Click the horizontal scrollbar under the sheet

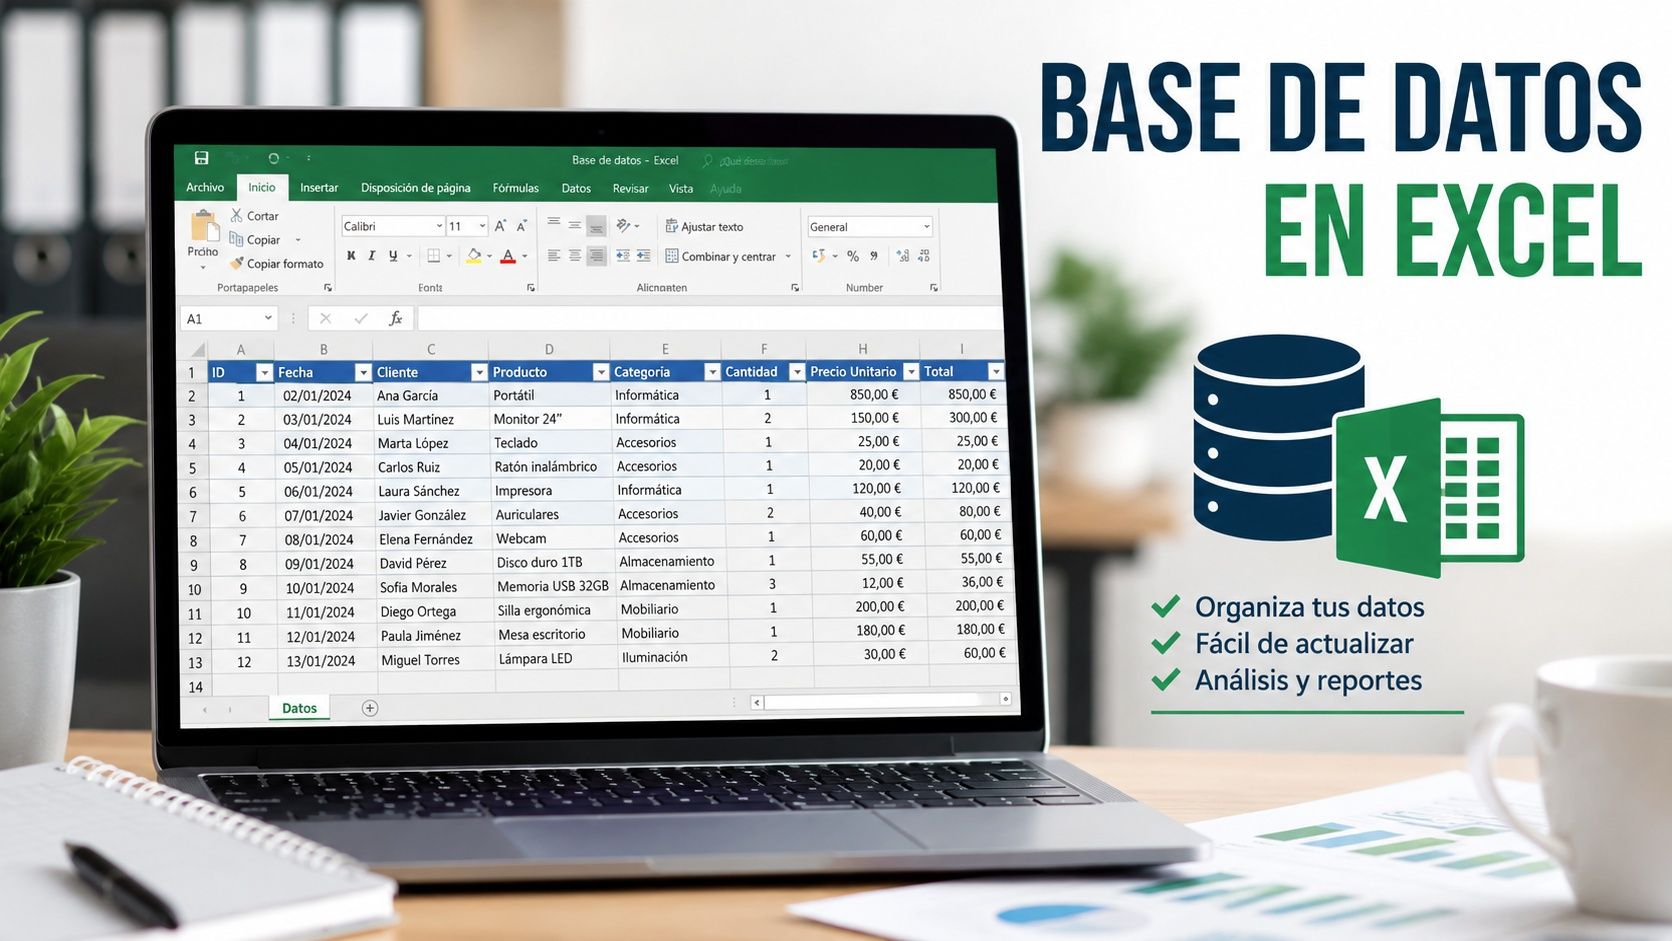click(x=882, y=701)
